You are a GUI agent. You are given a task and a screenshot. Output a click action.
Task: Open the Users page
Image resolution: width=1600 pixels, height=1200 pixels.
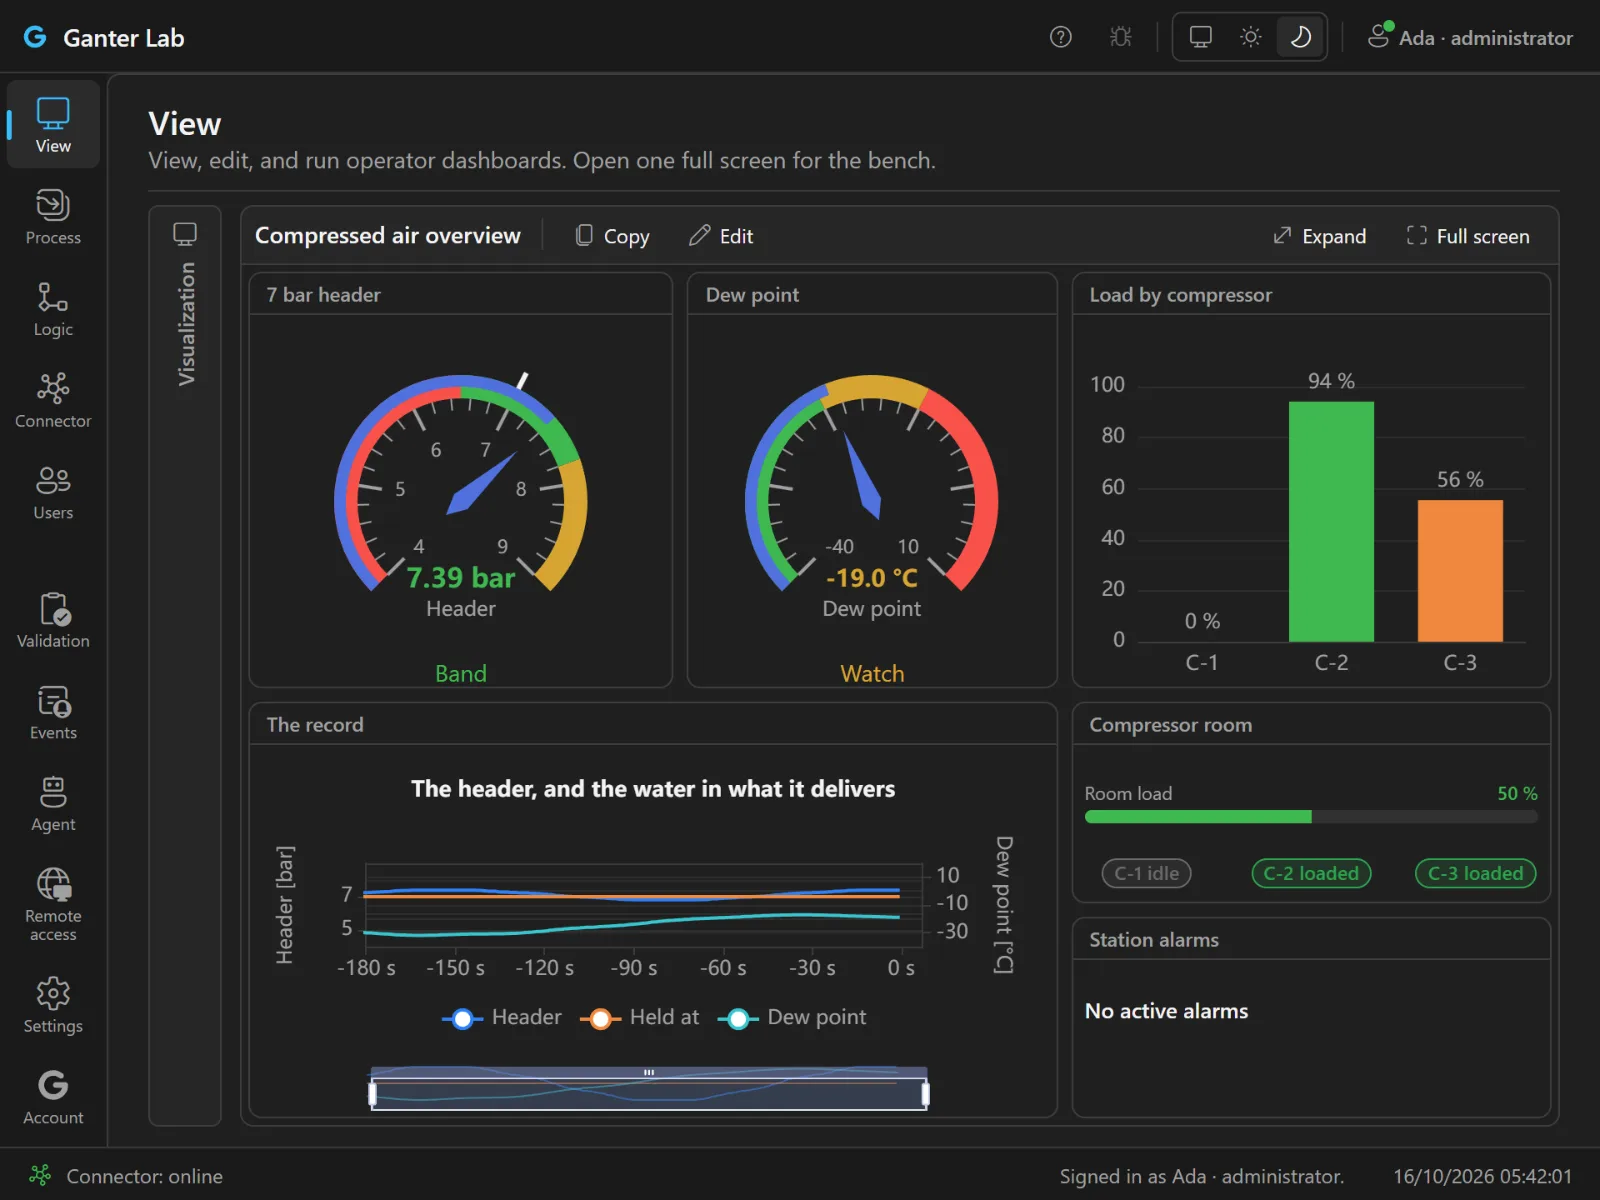(x=53, y=493)
